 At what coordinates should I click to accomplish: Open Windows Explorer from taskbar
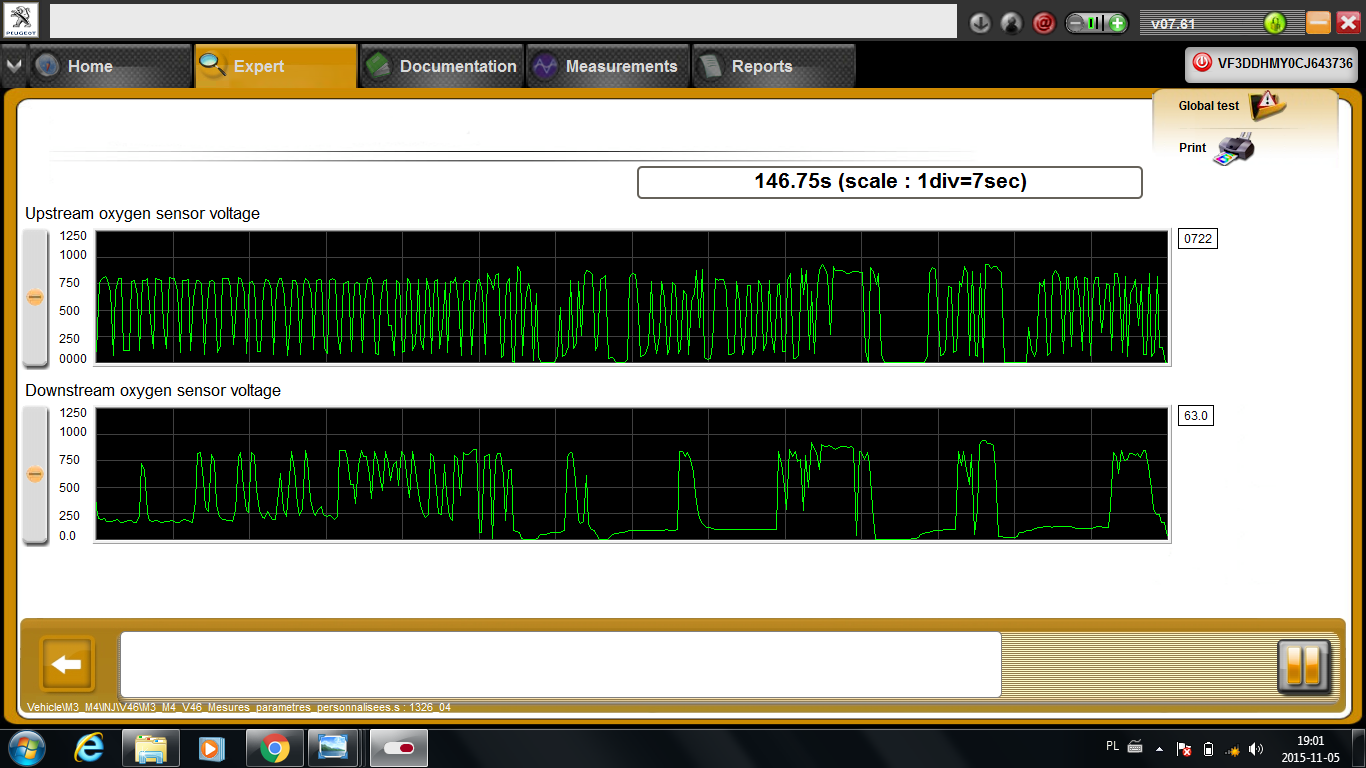point(151,748)
